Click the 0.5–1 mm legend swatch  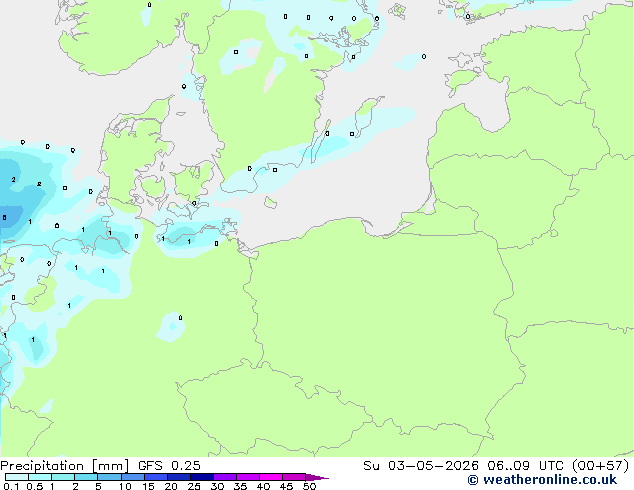40,477
